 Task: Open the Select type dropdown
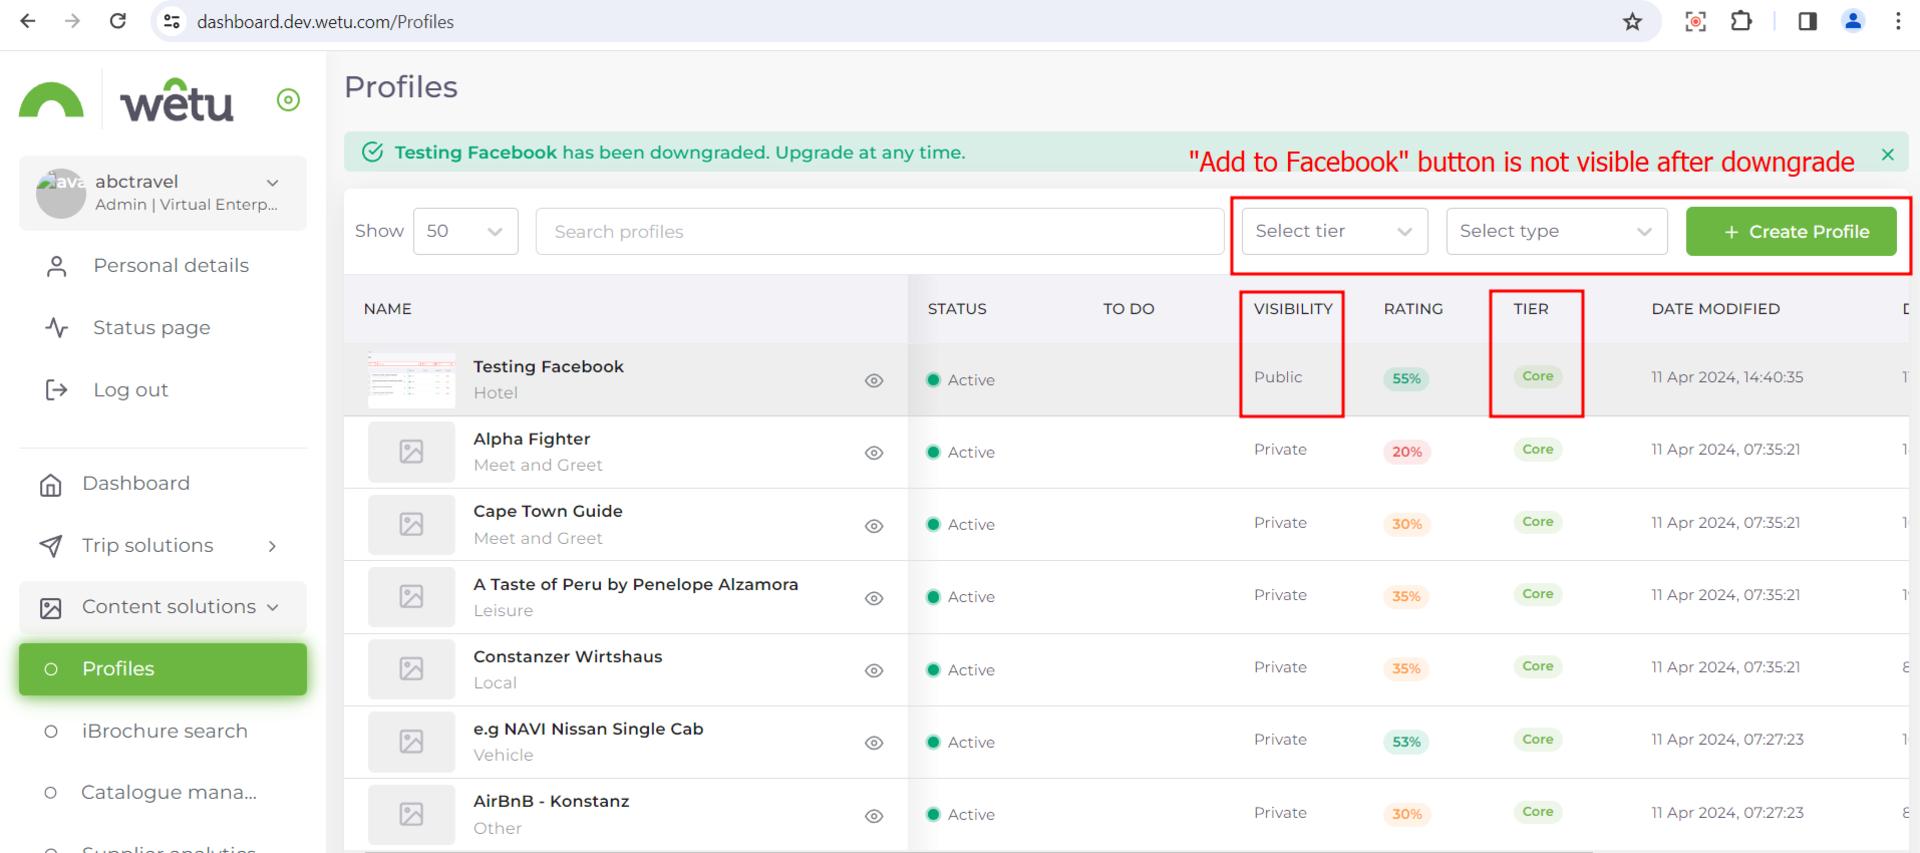click(1555, 232)
